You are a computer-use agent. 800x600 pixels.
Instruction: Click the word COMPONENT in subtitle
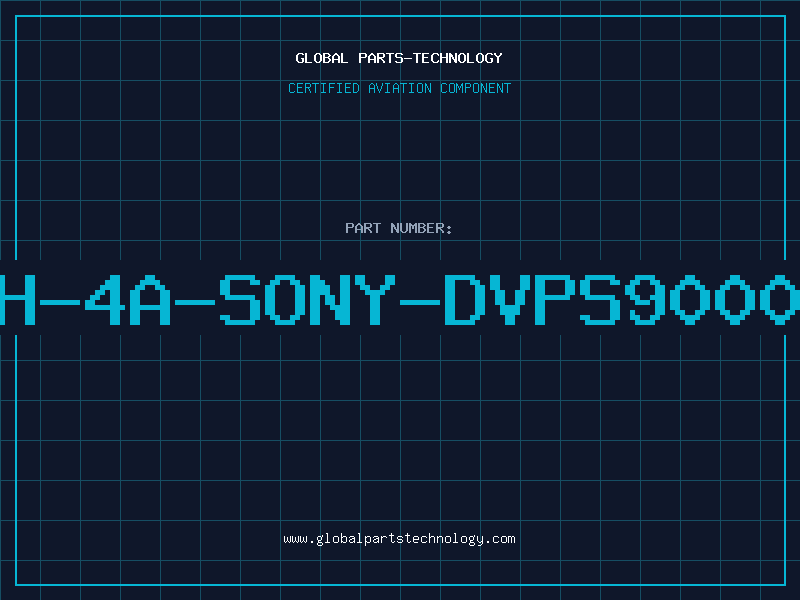point(476,88)
